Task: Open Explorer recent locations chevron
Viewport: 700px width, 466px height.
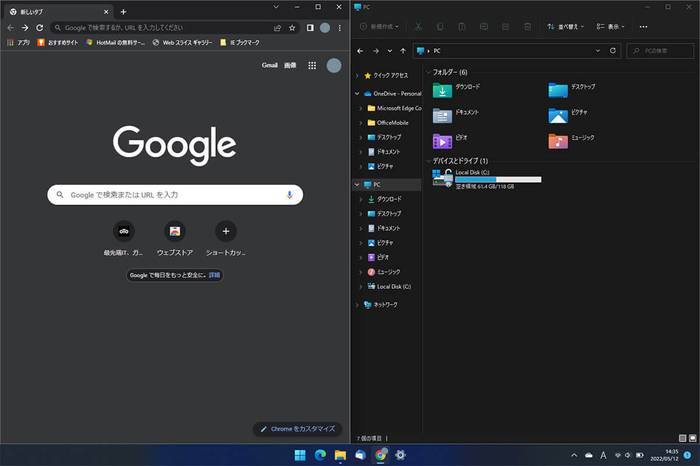Action: click(x=390, y=51)
